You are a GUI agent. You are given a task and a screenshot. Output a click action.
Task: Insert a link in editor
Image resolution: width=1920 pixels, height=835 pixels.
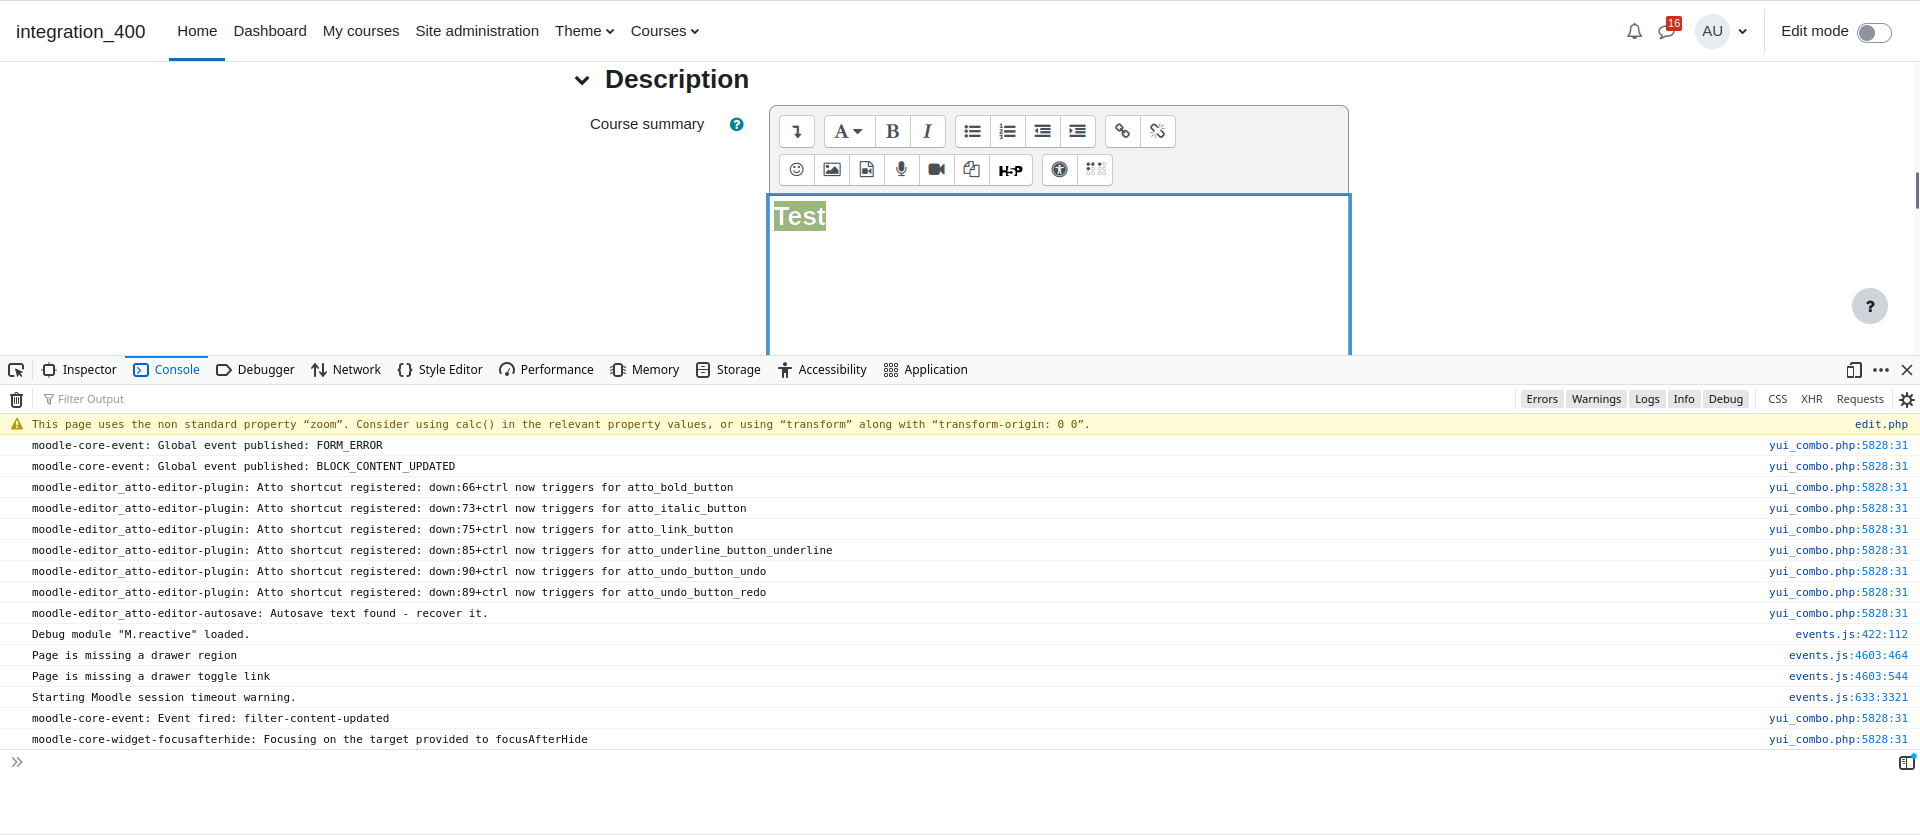coord(1122,131)
